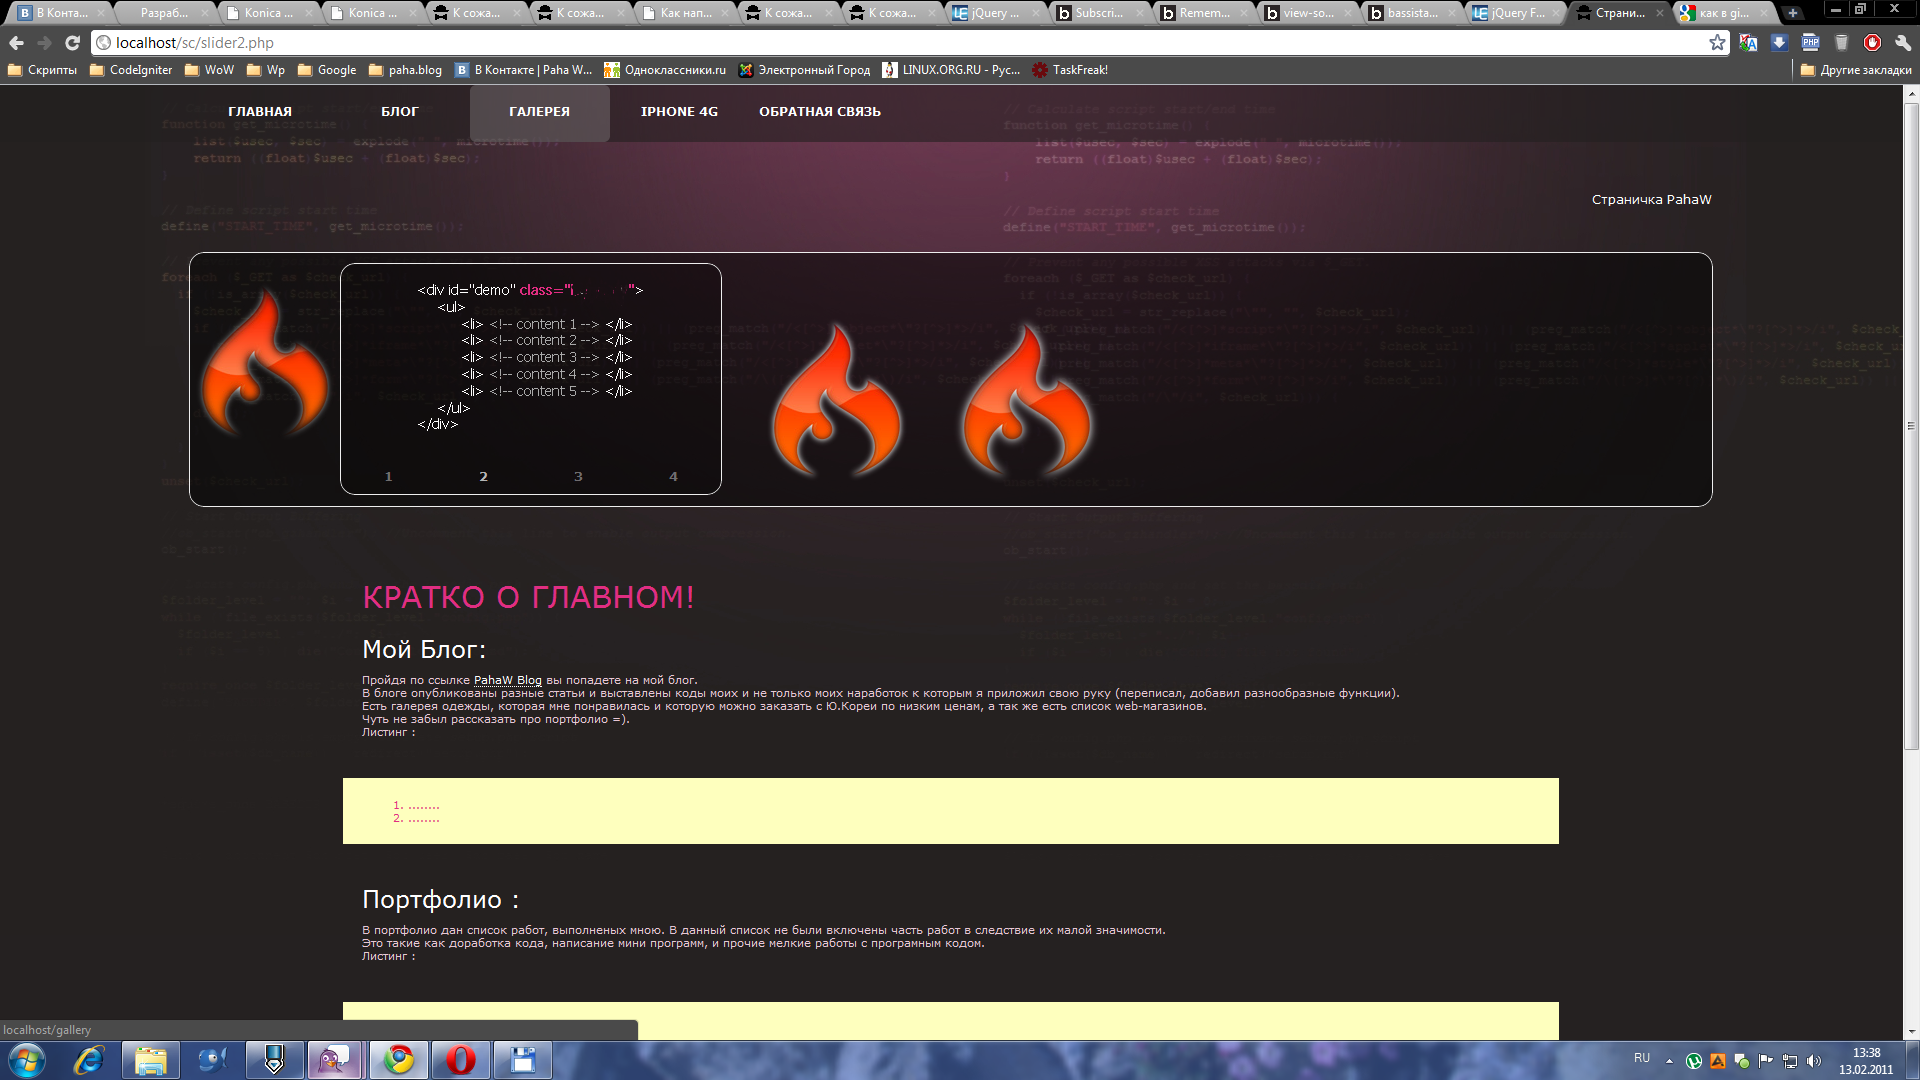Go to slider page 3
Viewport: 1920px width, 1080px height.
pos(578,477)
